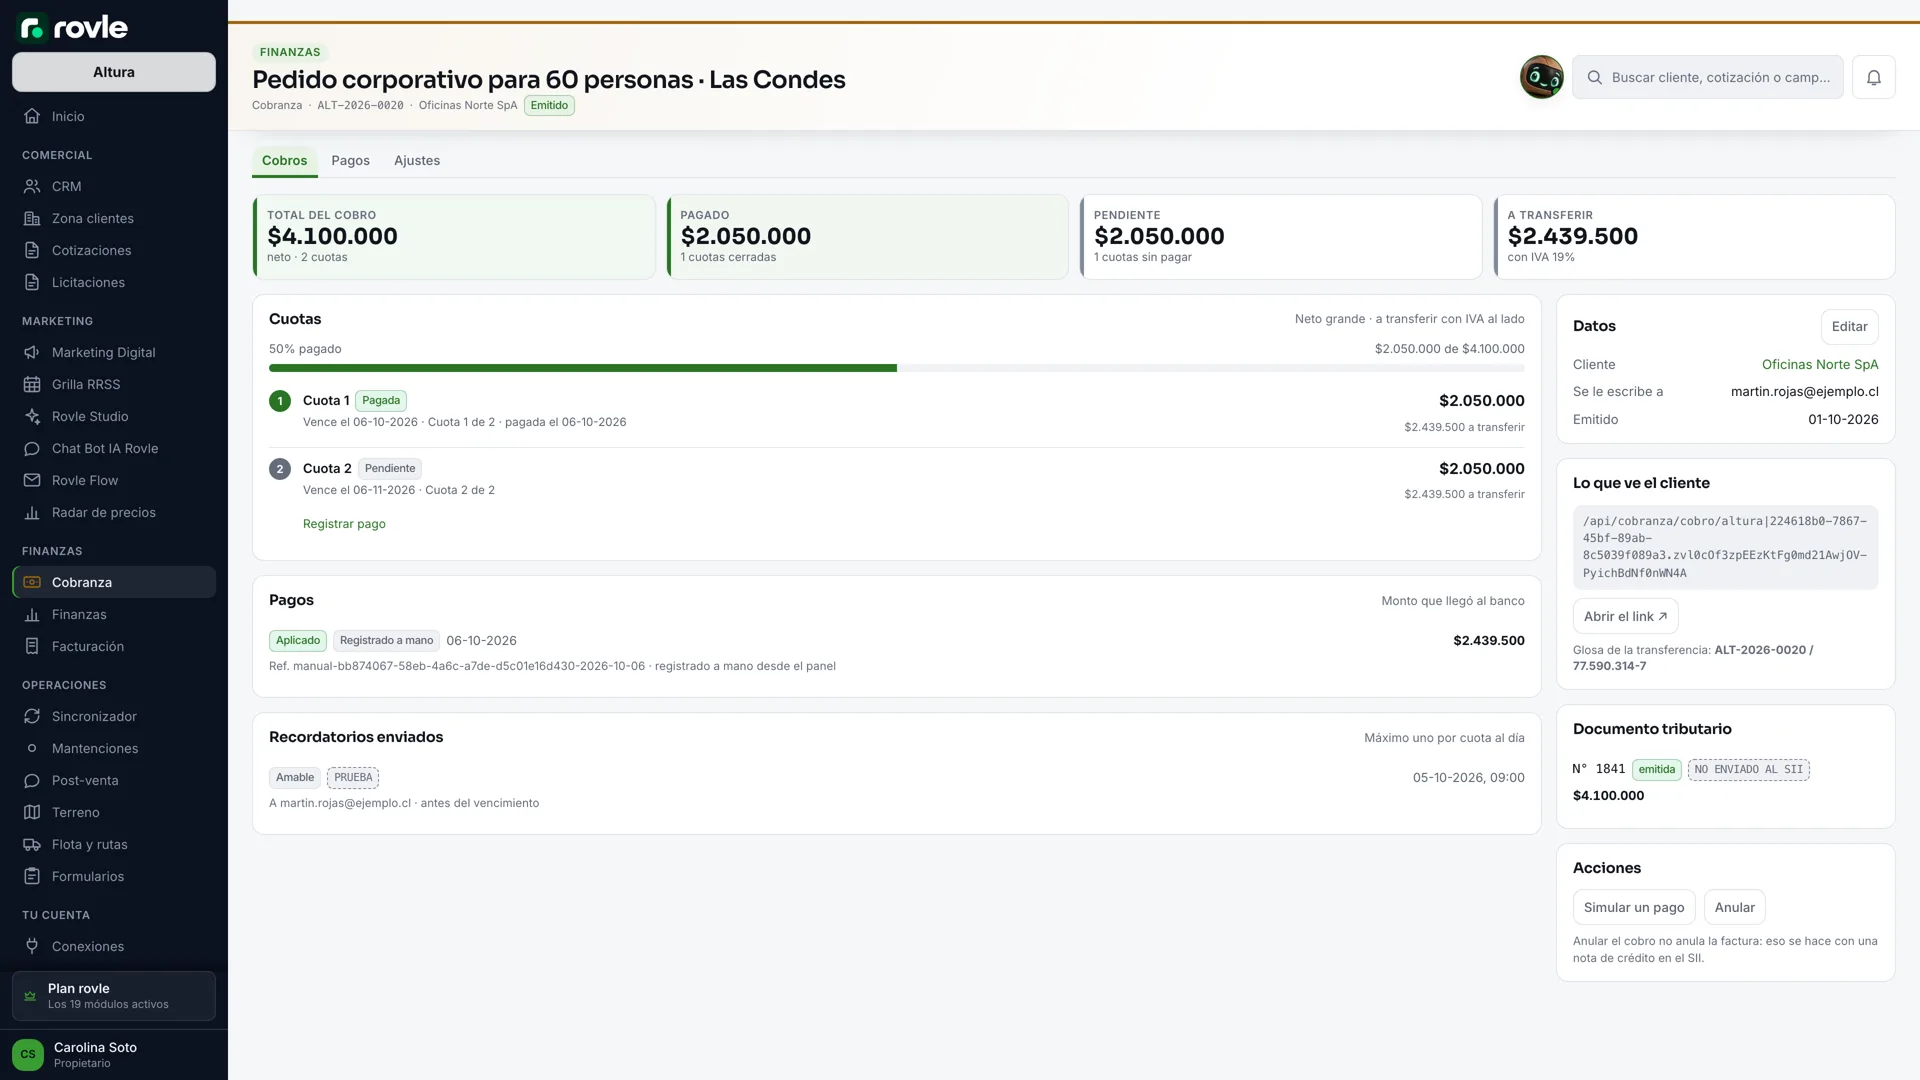This screenshot has height=1080, width=1920.
Task: Click the Marketing Digital megaphone icon
Action: coord(32,352)
